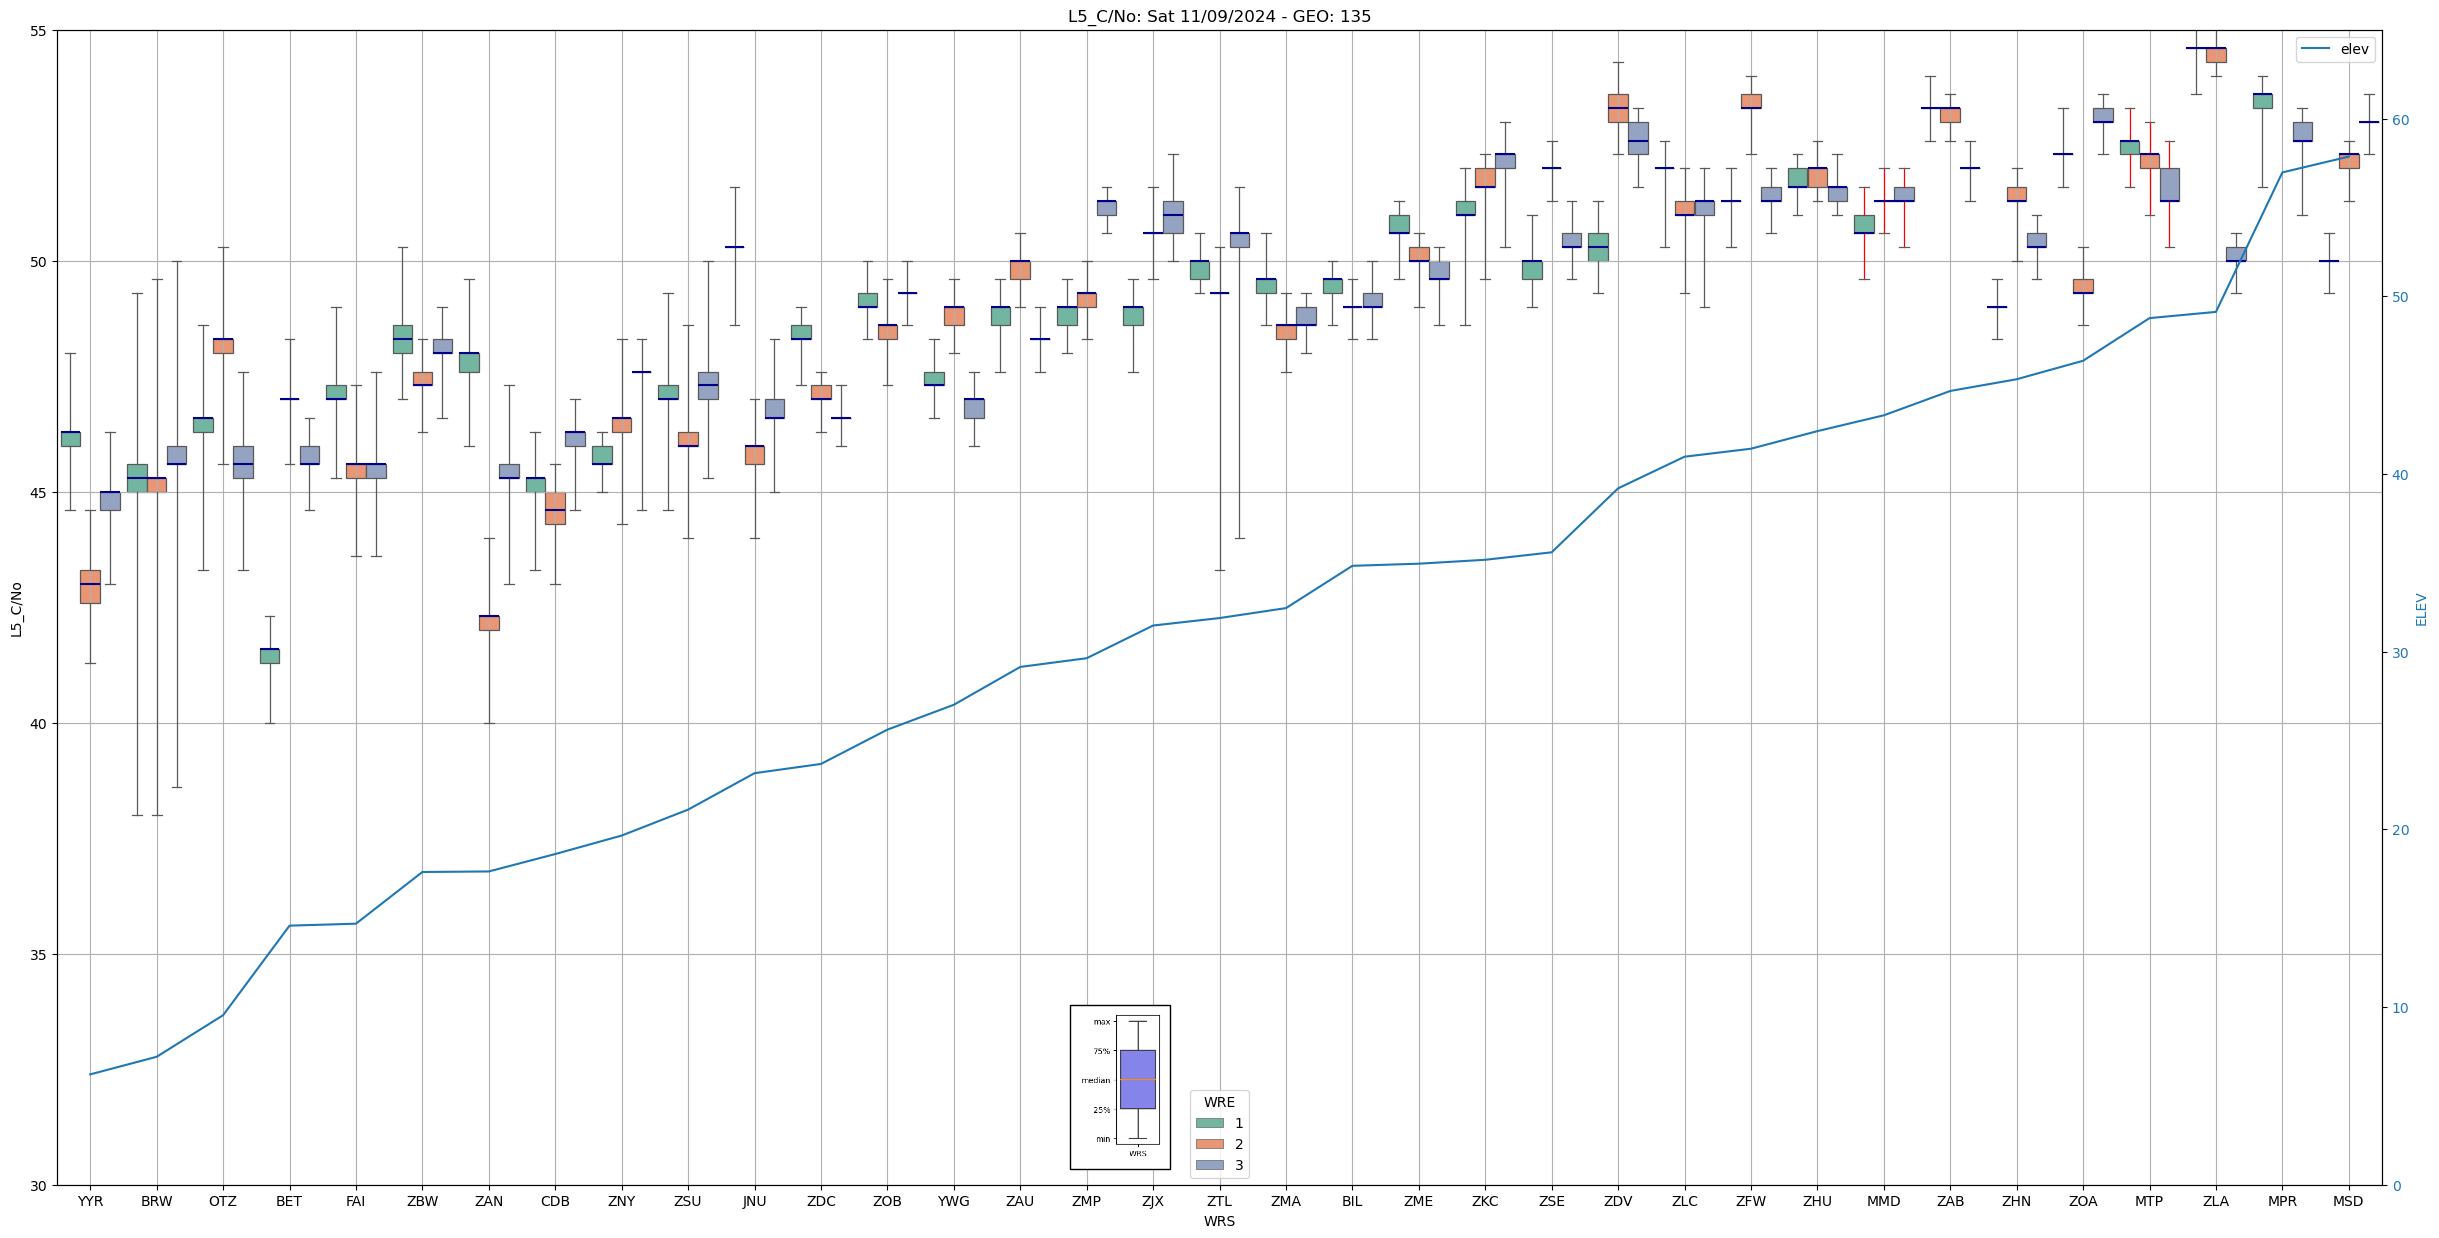
Task: Click the ZTL x-axis tick label
Action: (x=1219, y=1201)
